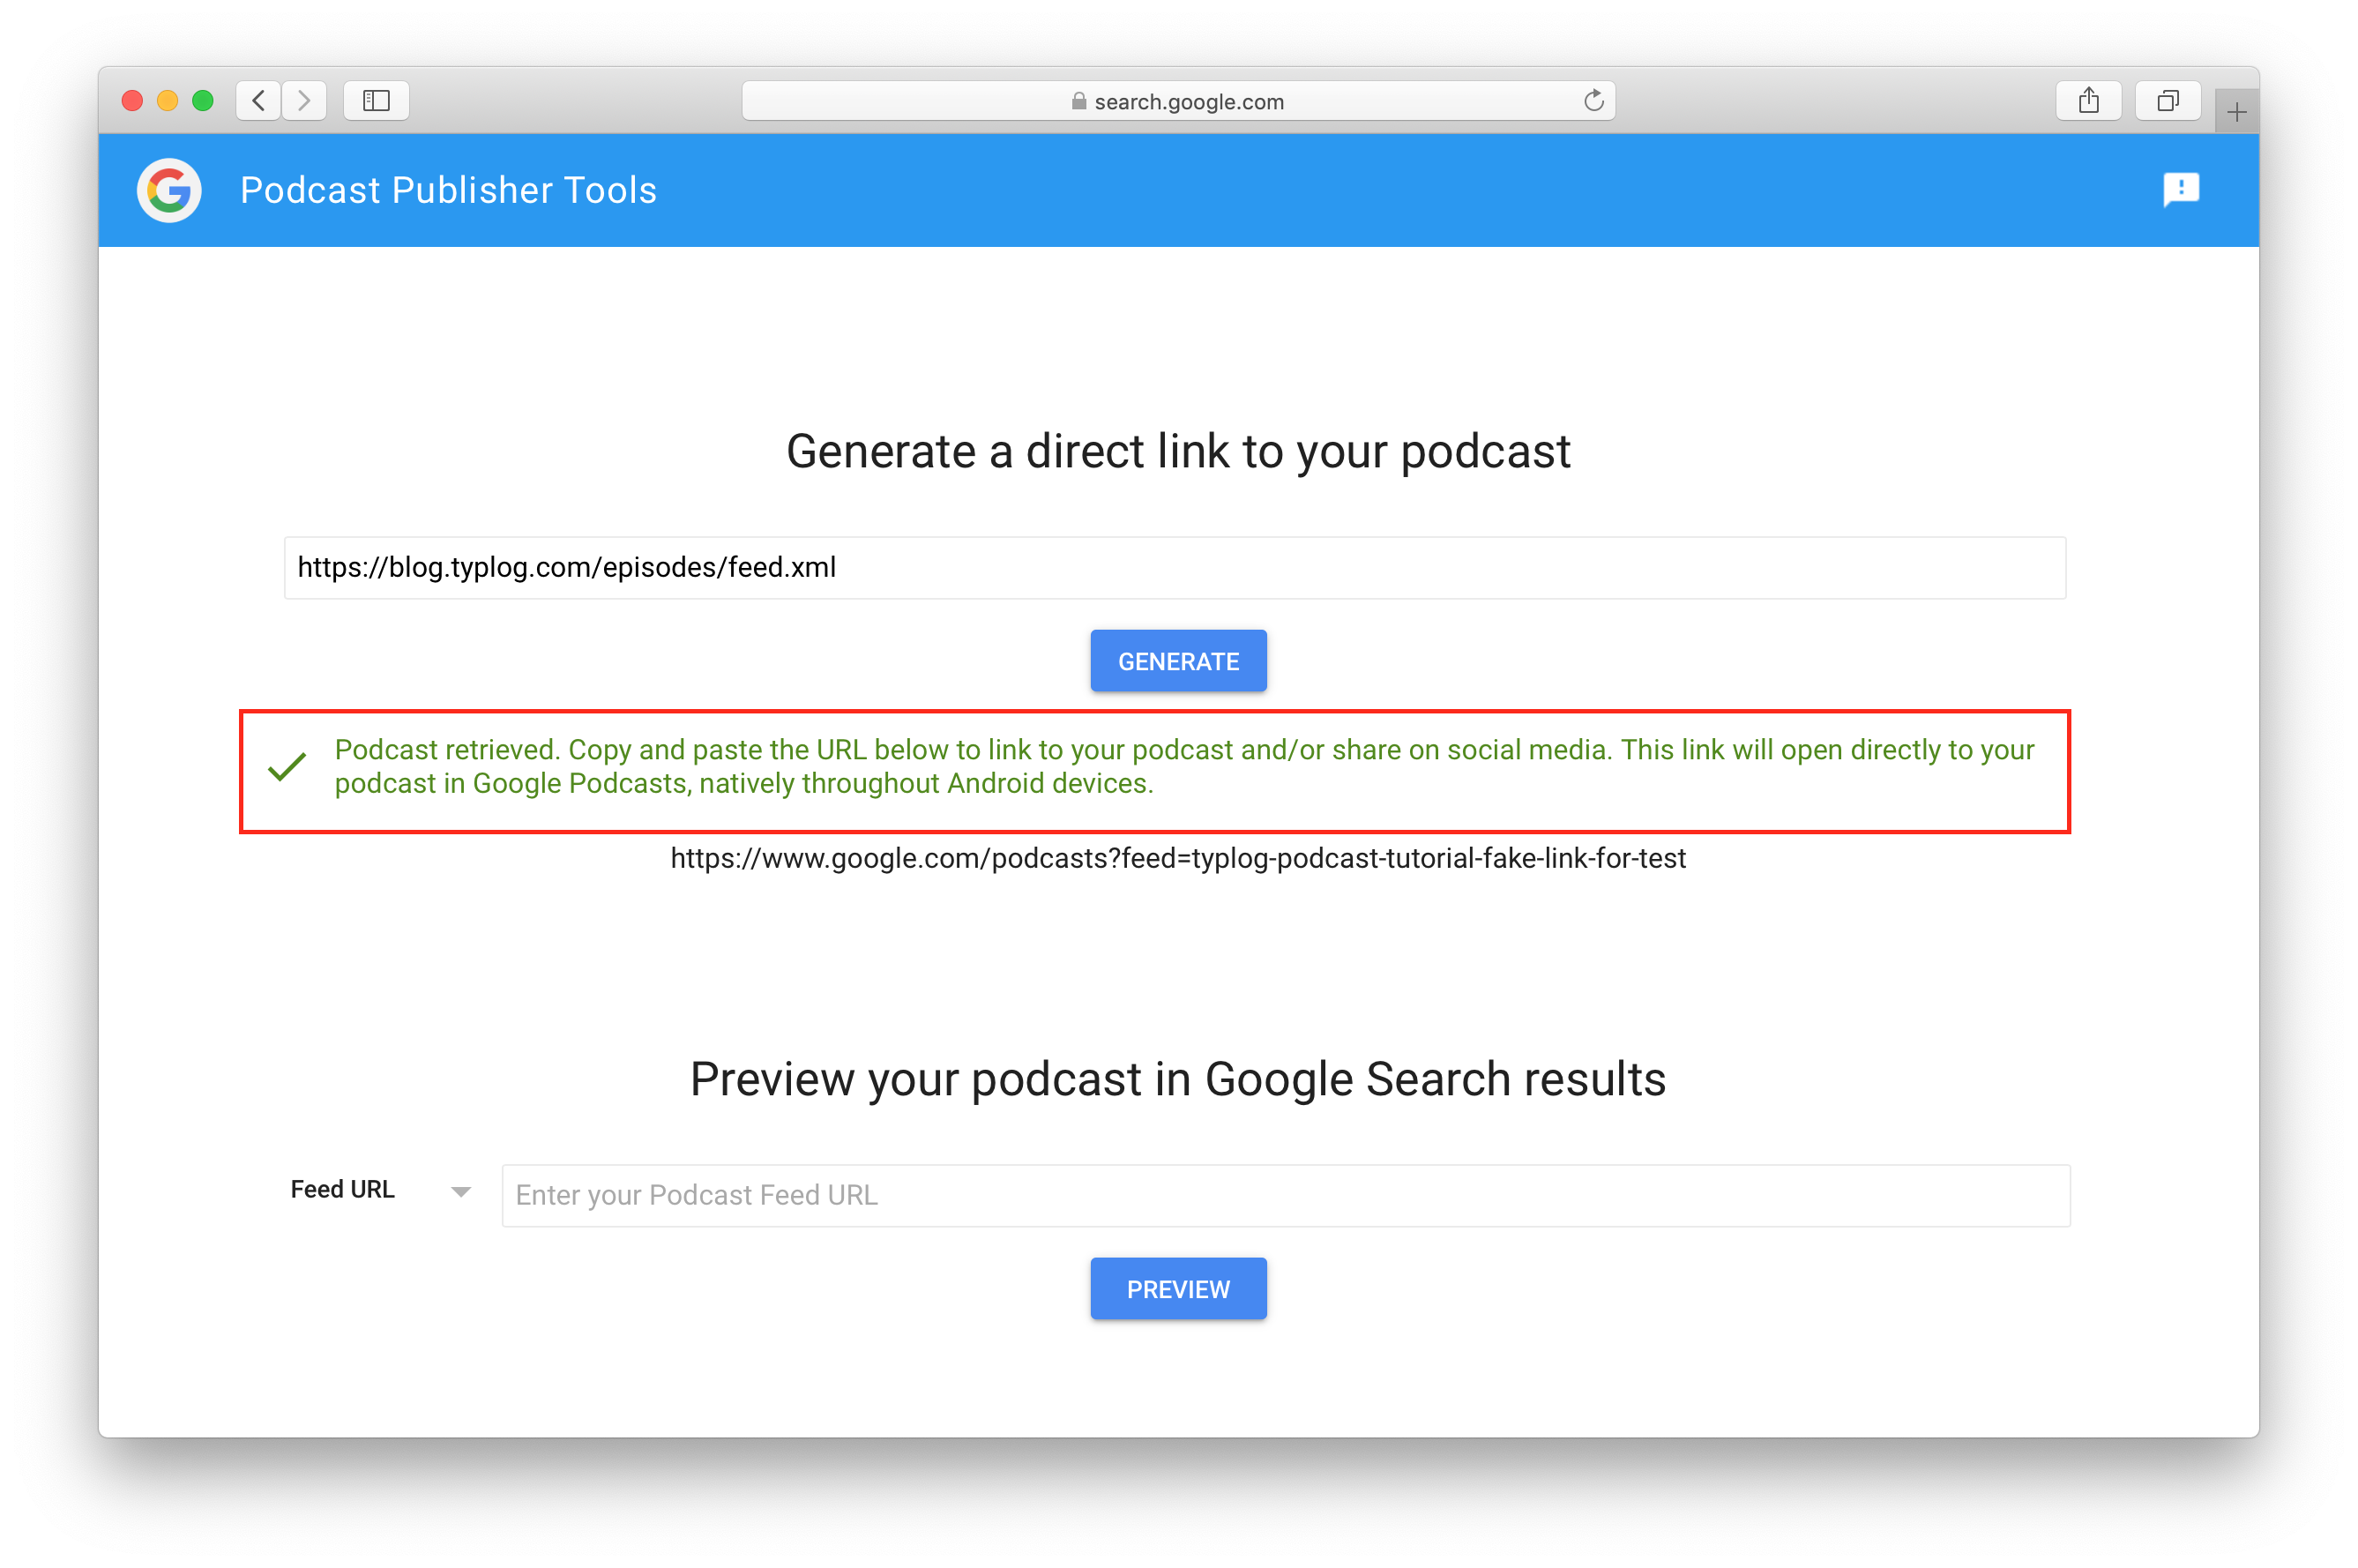Click the Safari back arrow

(x=259, y=101)
